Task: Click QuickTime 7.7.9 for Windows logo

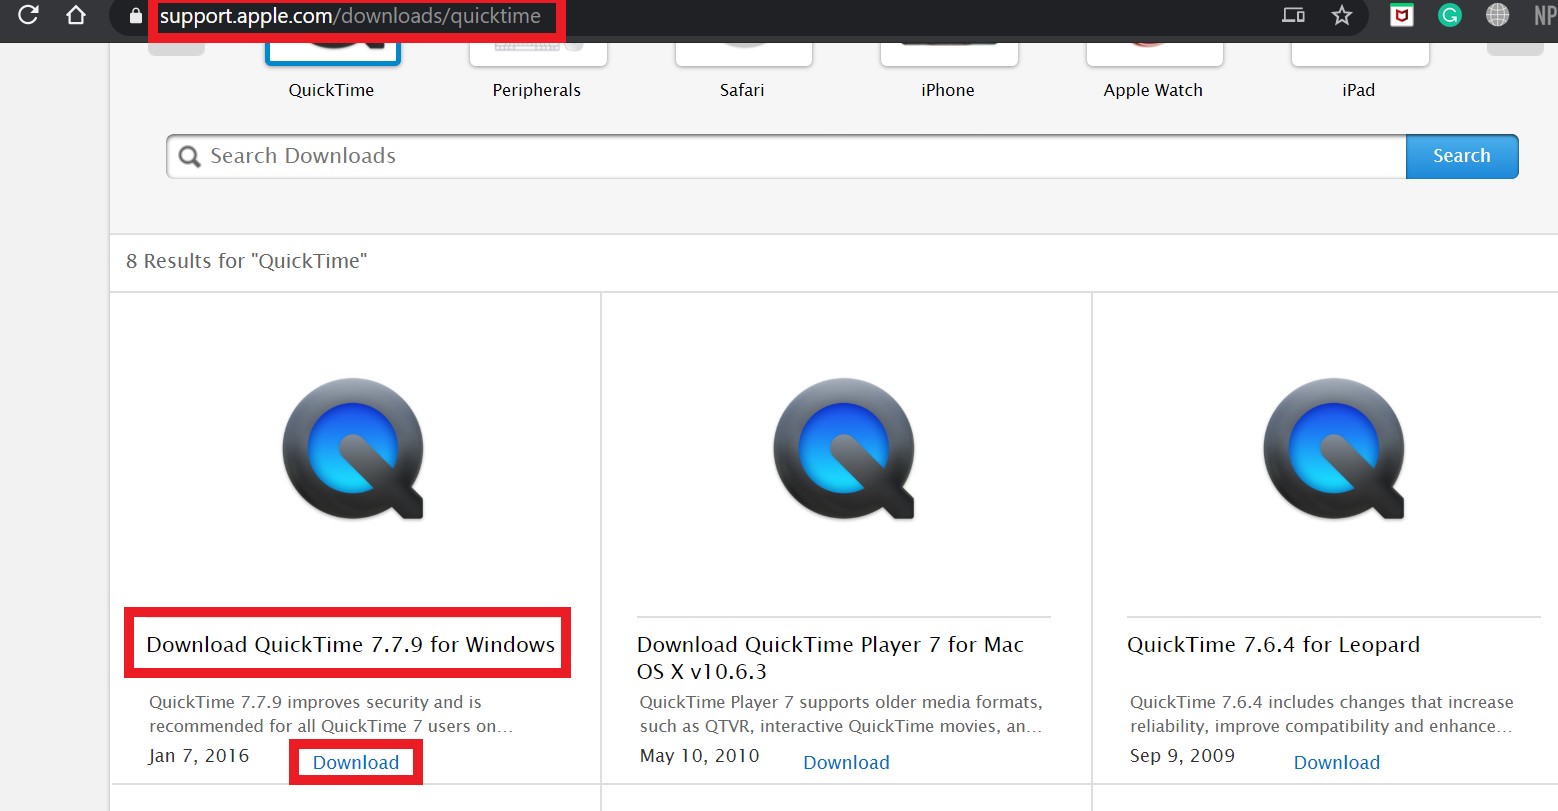Action: coord(353,449)
